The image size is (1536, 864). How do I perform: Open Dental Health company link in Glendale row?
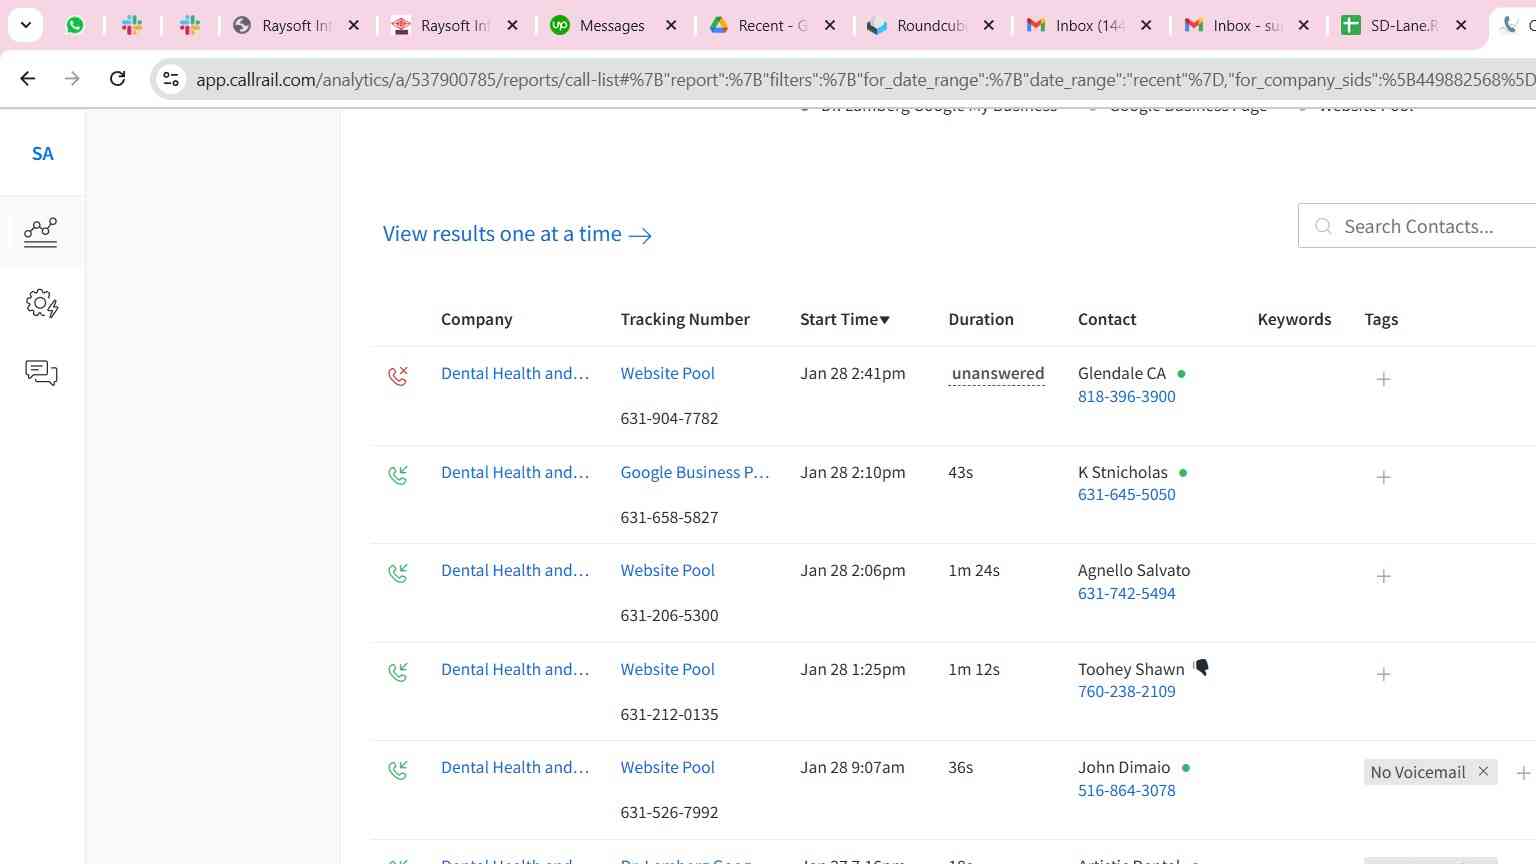[515, 373]
